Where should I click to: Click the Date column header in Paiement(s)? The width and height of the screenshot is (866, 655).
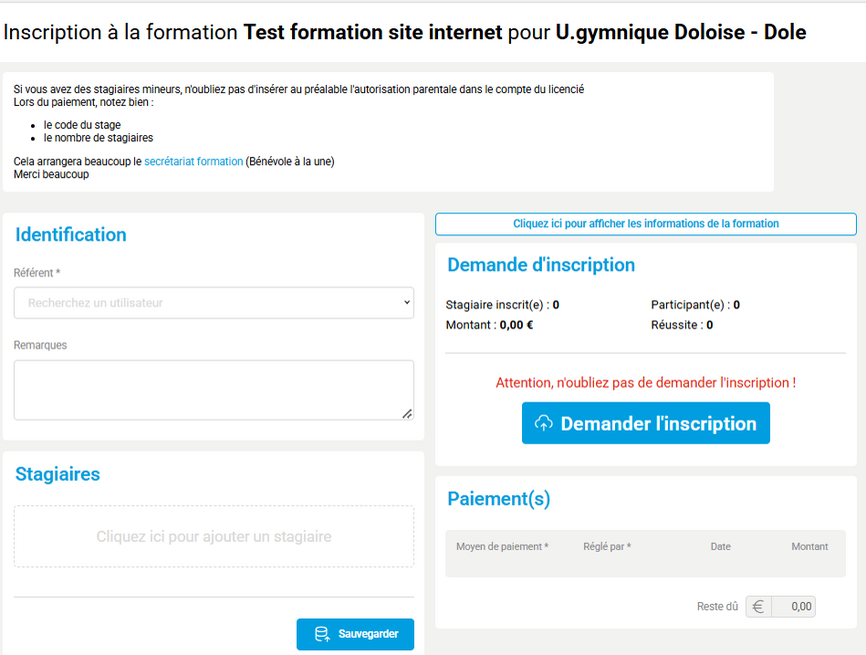[x=720, y=546]
